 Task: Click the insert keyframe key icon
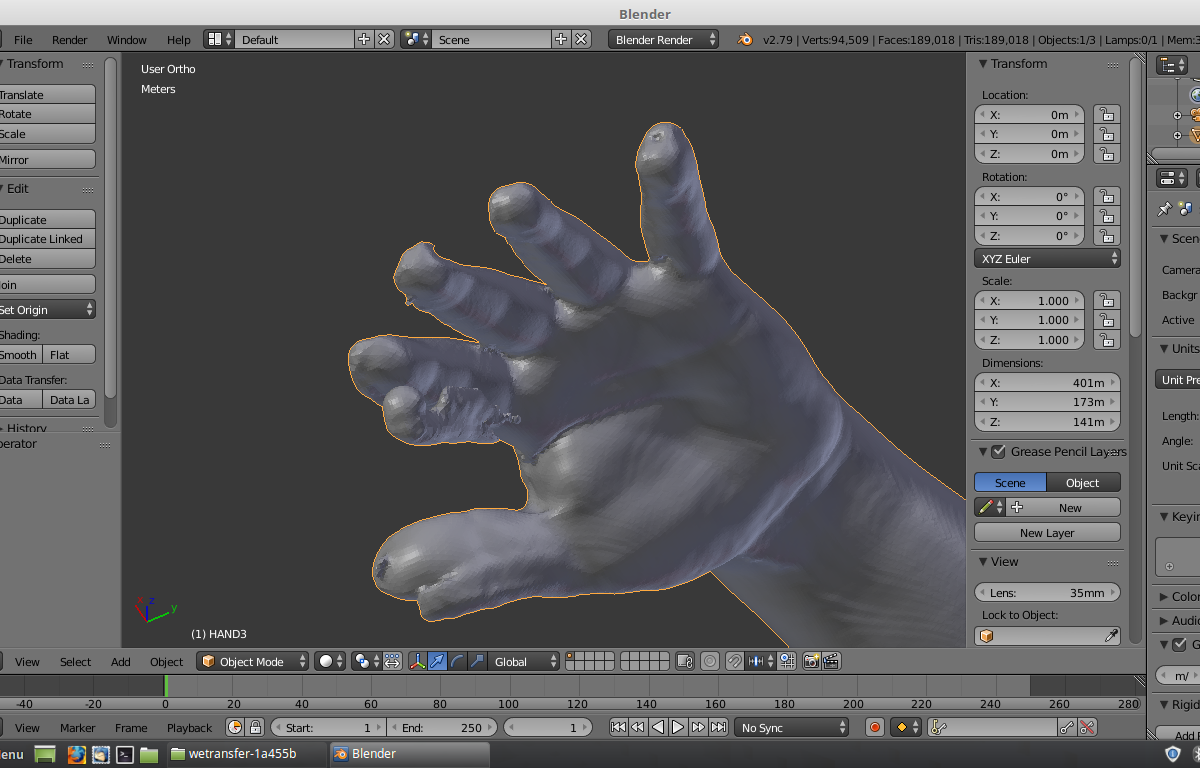(x=1067, y=727)
